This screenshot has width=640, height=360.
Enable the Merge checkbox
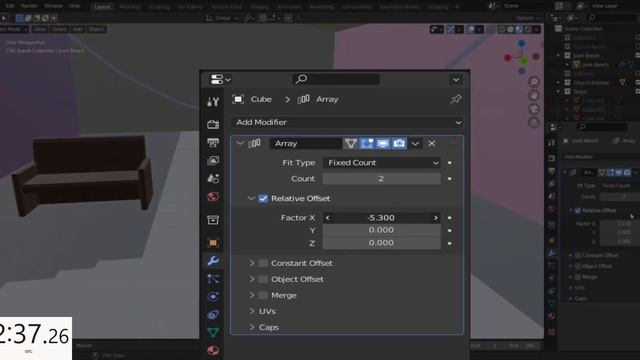(x=263, y=295)
